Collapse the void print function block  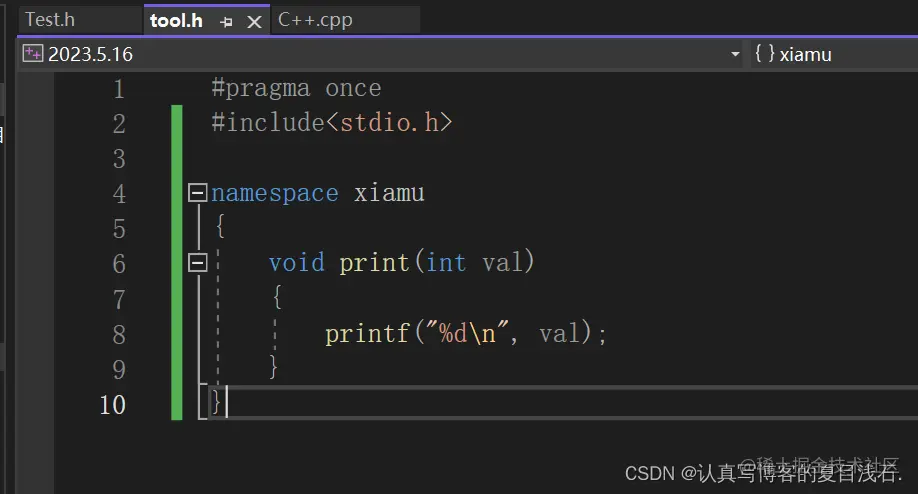click(x=198, y=263)
